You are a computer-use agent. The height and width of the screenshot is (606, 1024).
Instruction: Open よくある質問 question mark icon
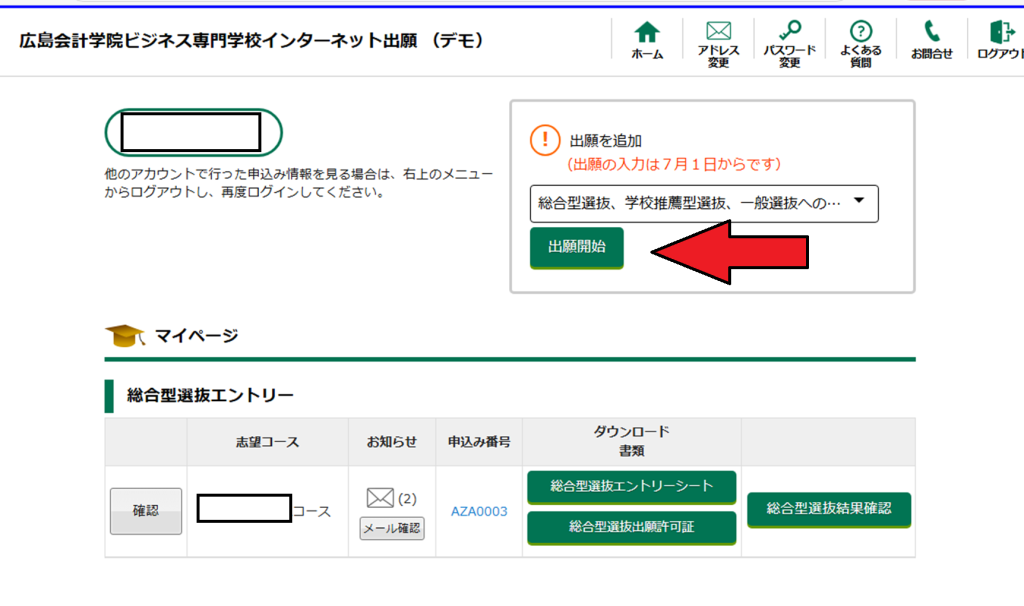[x=860, y=32]
